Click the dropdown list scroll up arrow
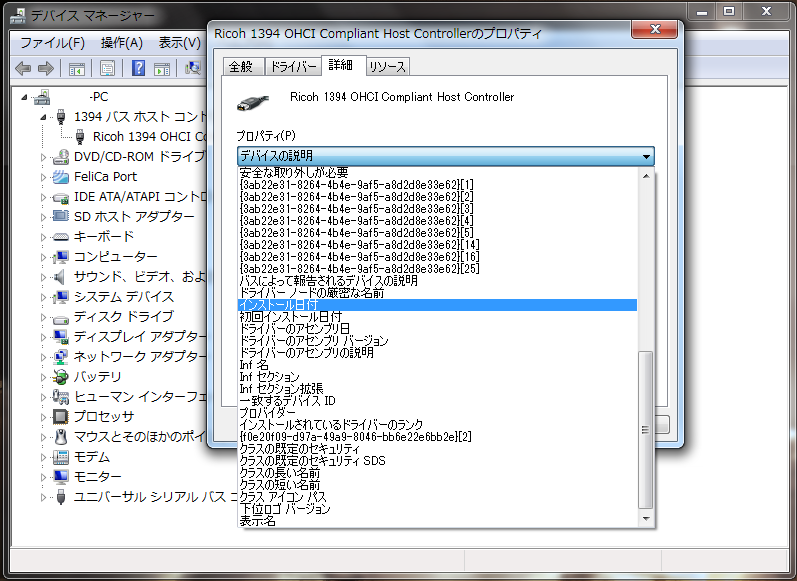Viewport: 797px width, 581px height. pyautogui.click(x=646, y=176)
